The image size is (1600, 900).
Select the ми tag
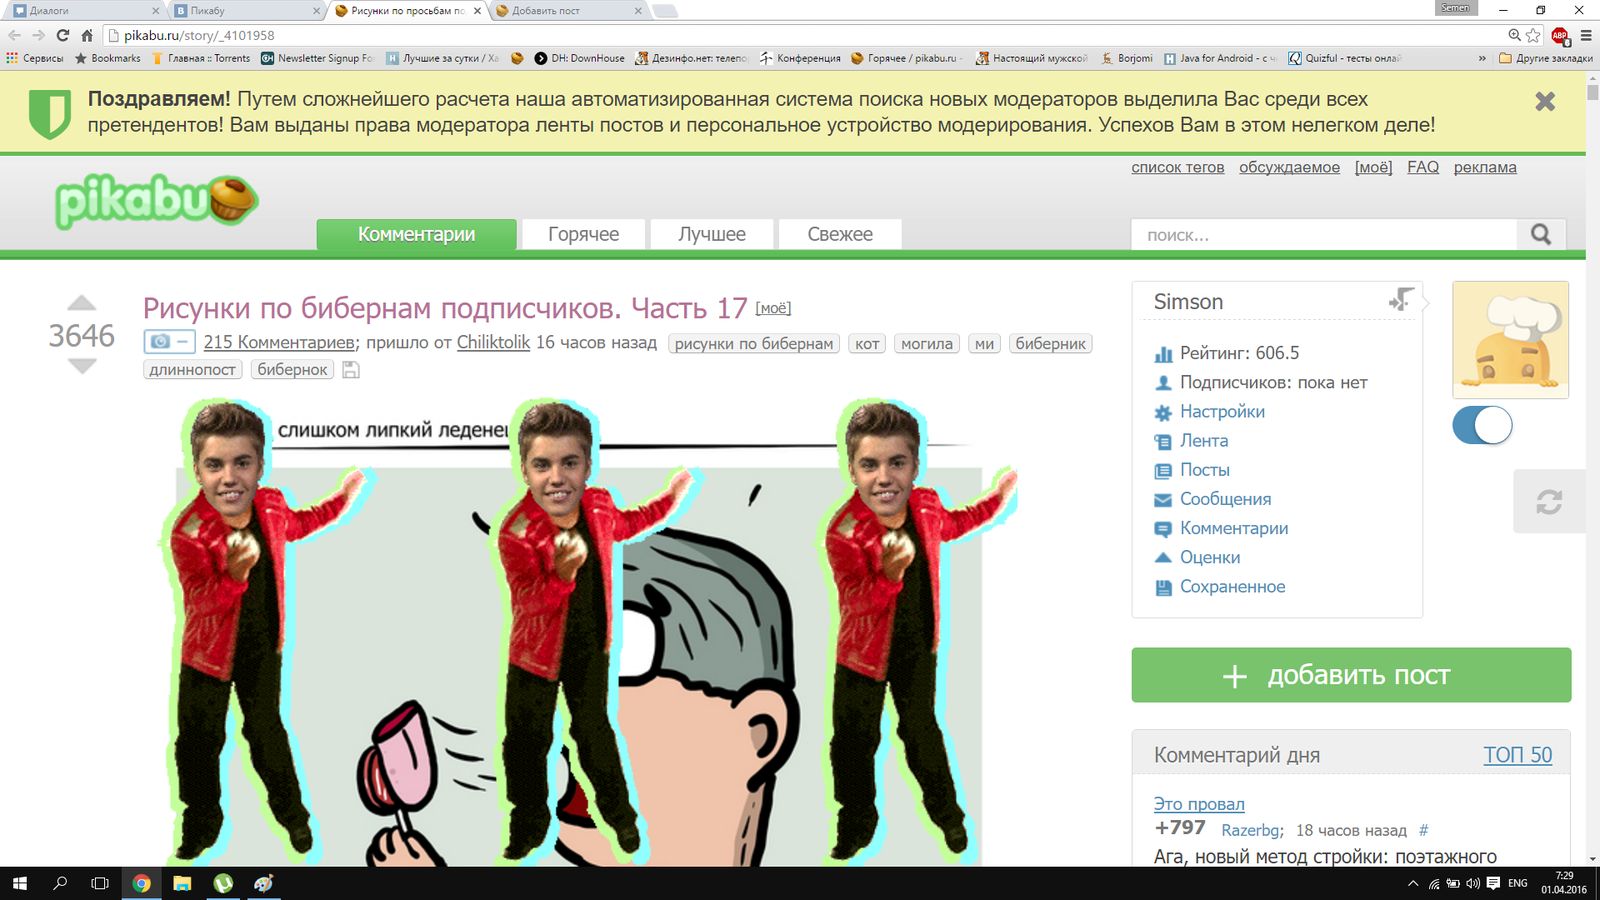pyautogui.click(x=985, y=343)
